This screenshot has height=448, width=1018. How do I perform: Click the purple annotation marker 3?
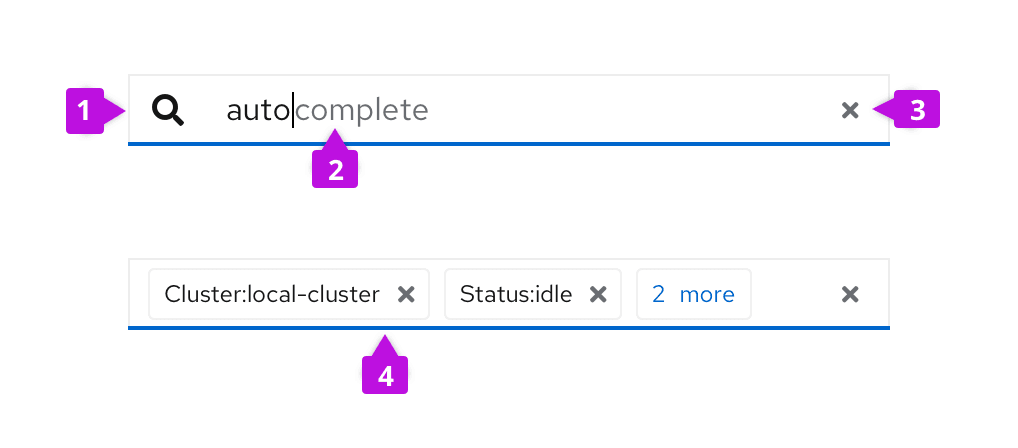tap(917, 110)
